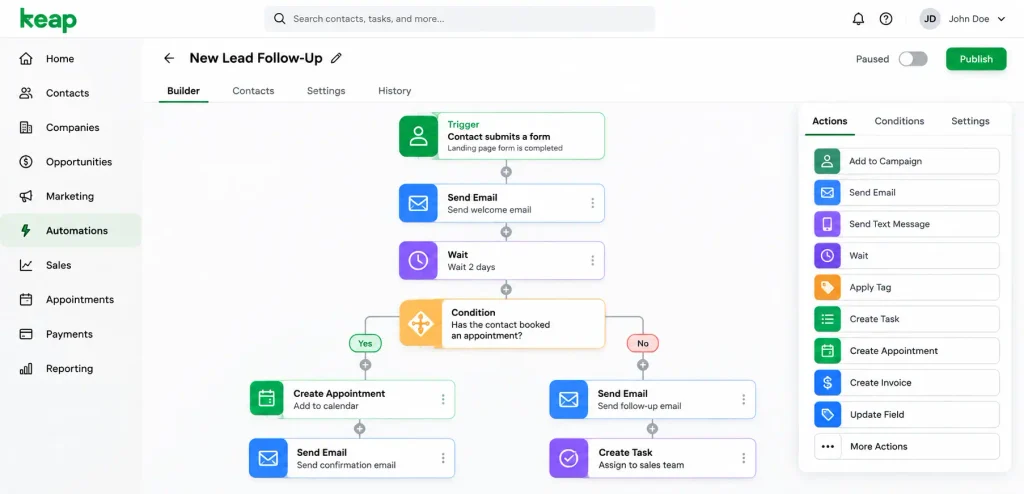
Task: Edit automation name pencil icon
Action: (336, 58)
